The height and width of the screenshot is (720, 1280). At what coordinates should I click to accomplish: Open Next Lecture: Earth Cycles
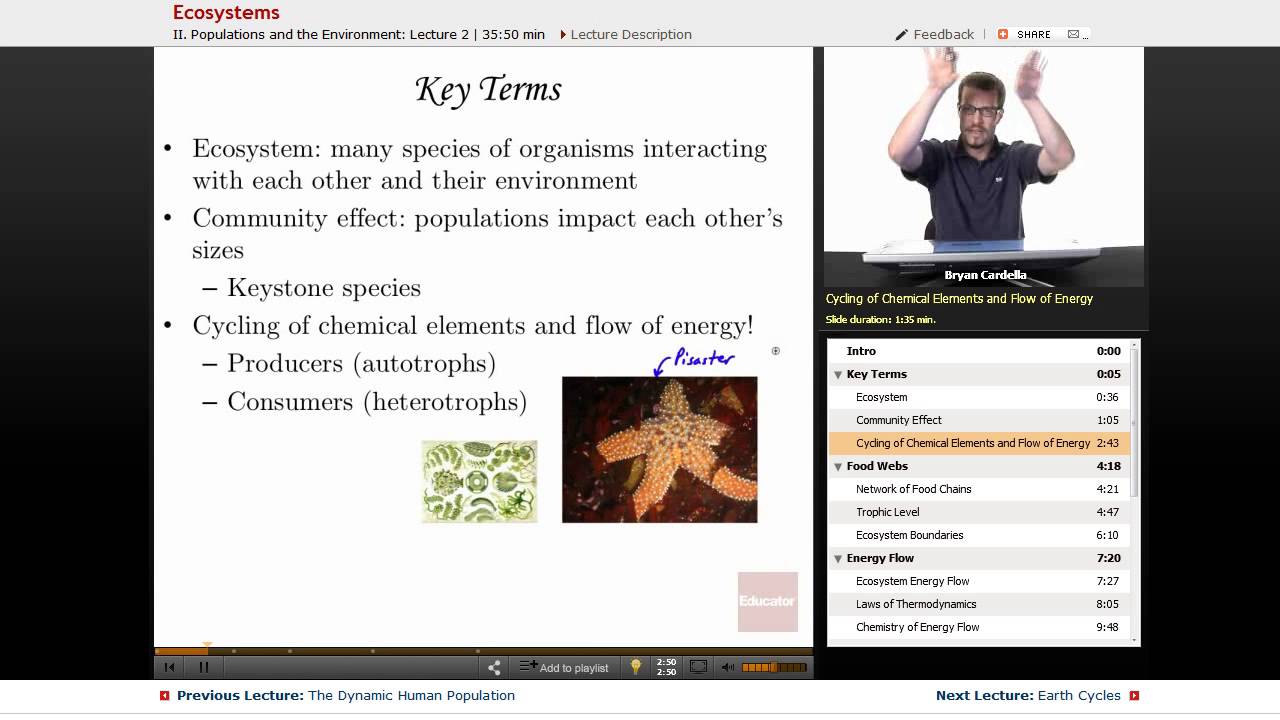click(x=1028, y=695)
